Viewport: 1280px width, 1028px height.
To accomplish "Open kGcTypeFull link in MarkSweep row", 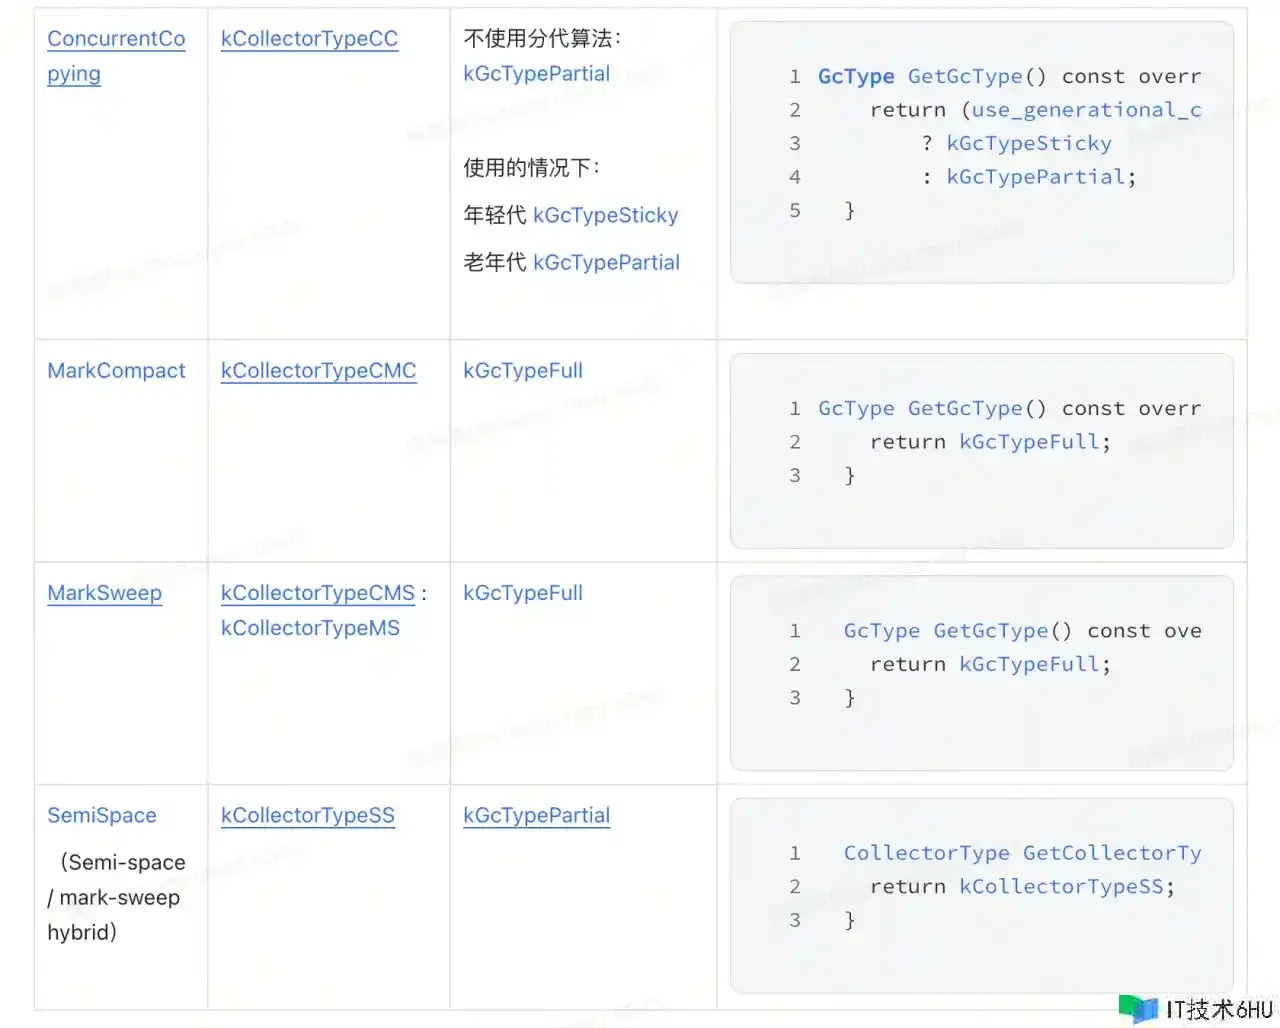I will coord(522,593).
